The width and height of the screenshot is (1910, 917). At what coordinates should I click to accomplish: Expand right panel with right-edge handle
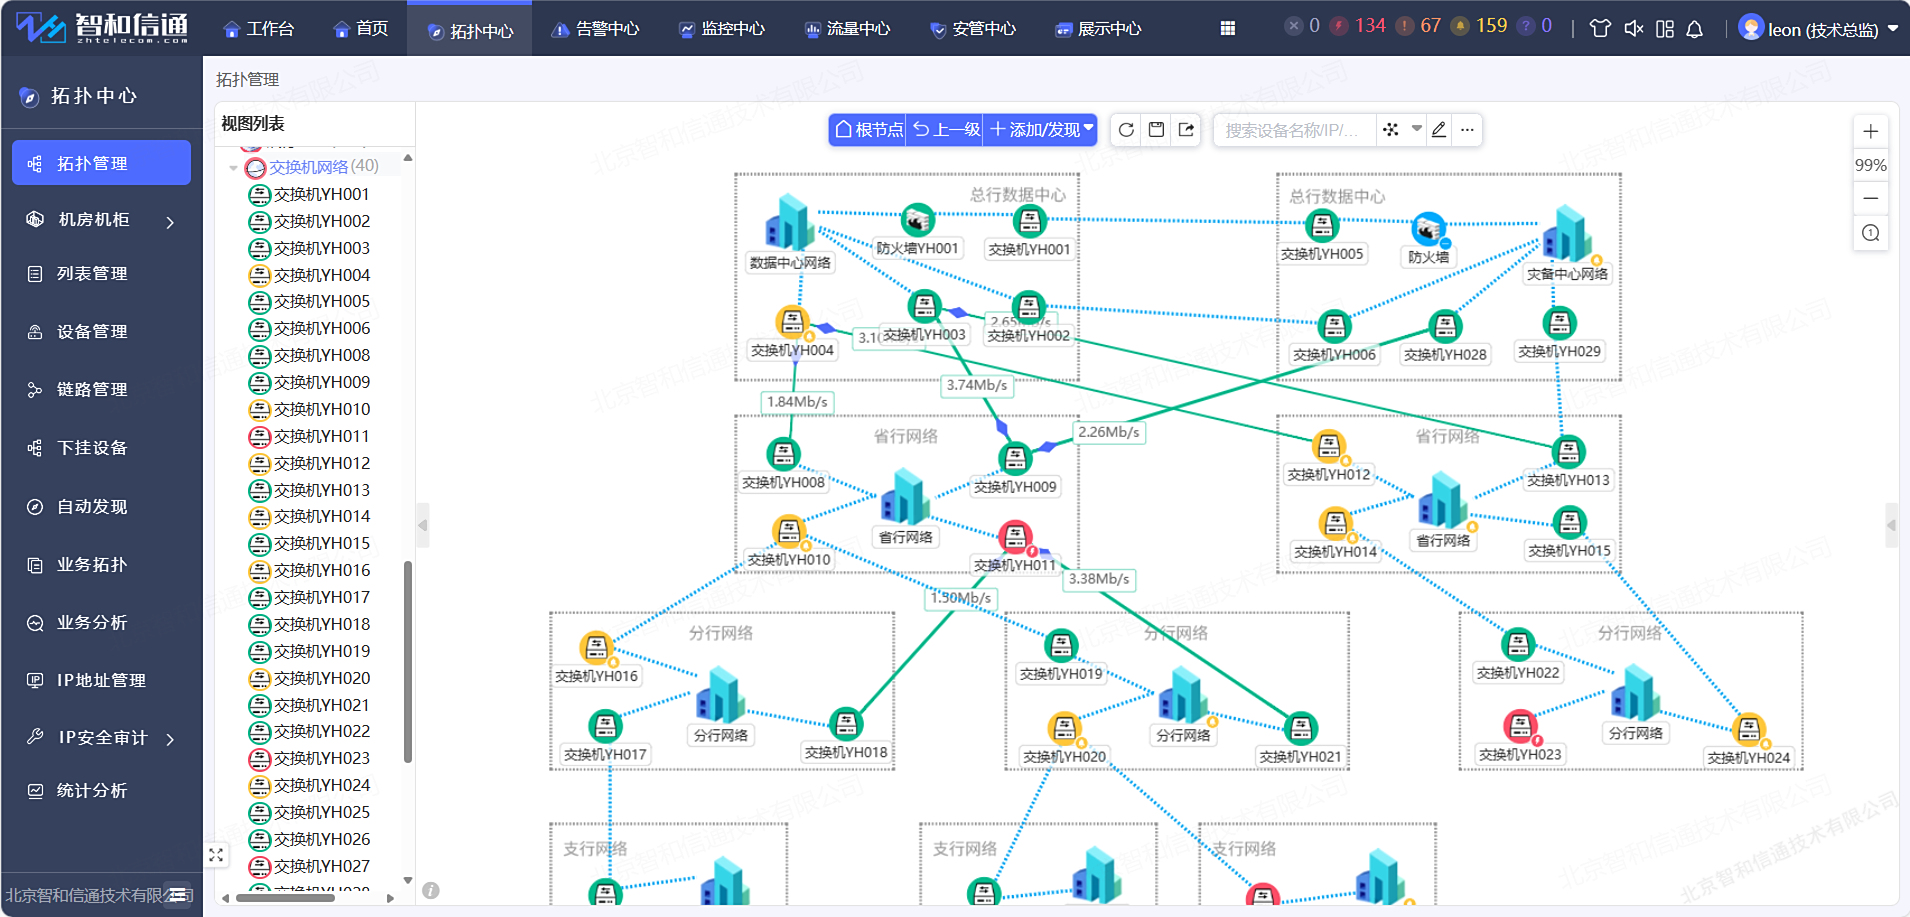(x=1891, y=525)
